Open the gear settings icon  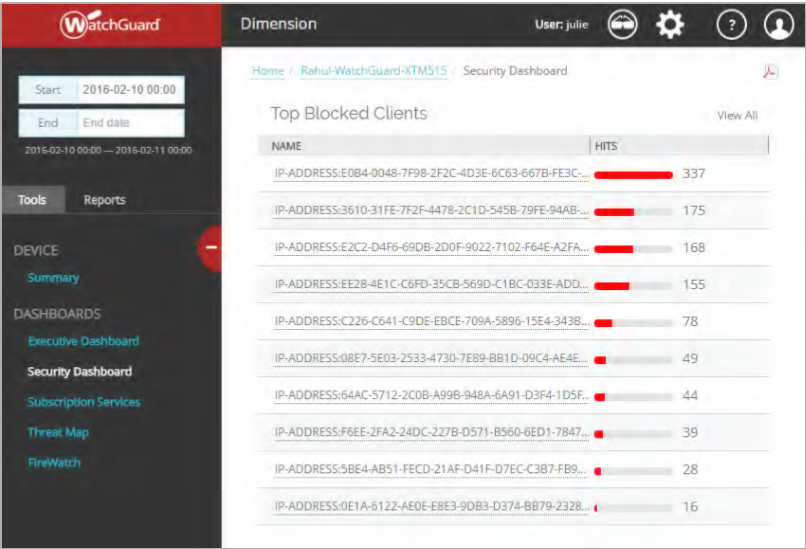coord(670,24)
